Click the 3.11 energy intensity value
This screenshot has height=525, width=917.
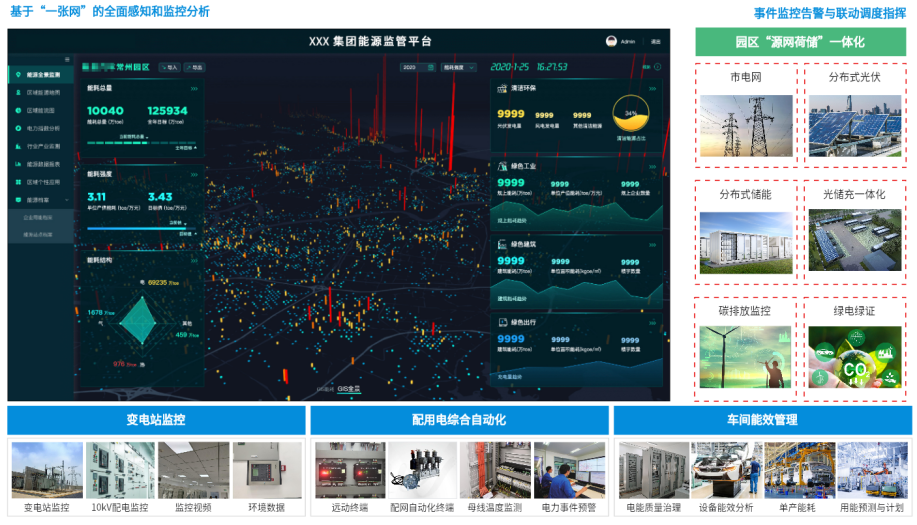click(96, 197)
